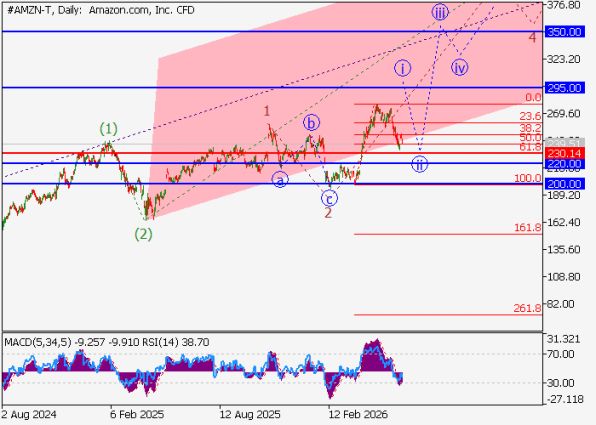This screenshot has height=425, width=596.
Task: Select the circled c wave label
Action: pos(329,198)
